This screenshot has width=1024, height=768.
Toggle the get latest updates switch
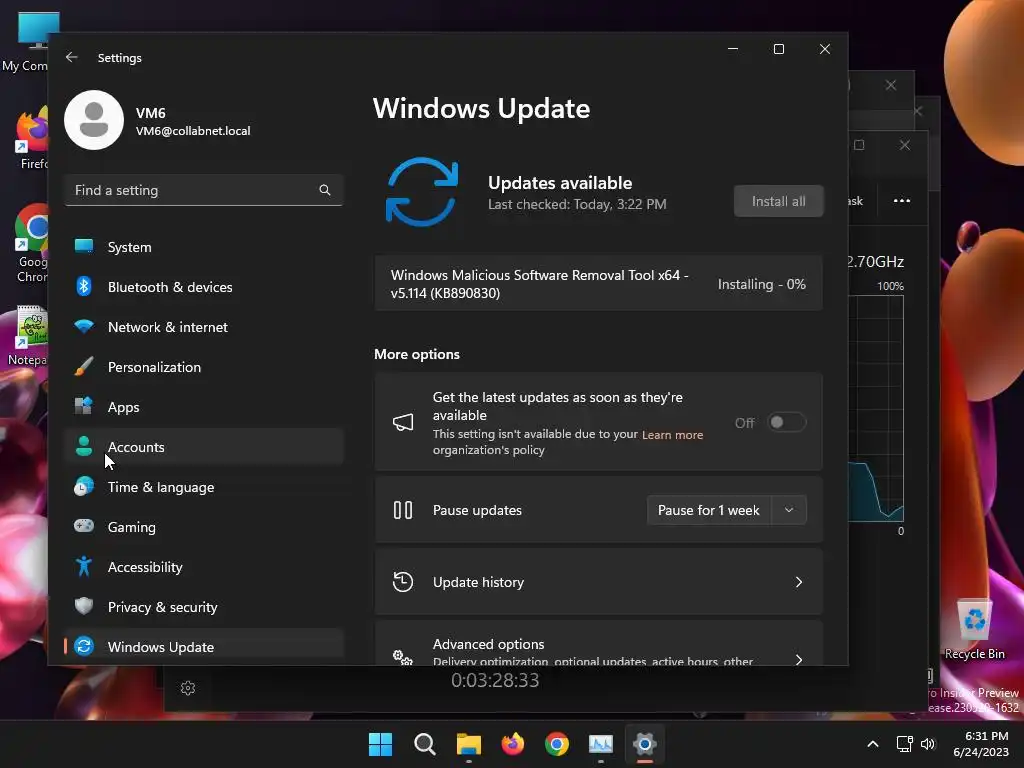coord(786,423)
